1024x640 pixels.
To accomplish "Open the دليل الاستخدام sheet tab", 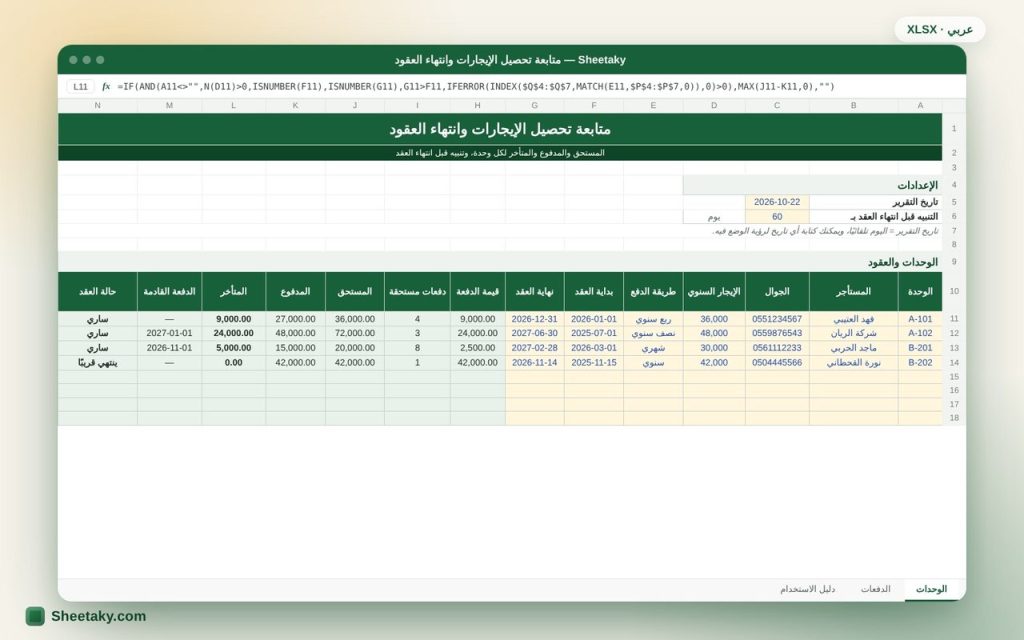I will coord(807,589).
